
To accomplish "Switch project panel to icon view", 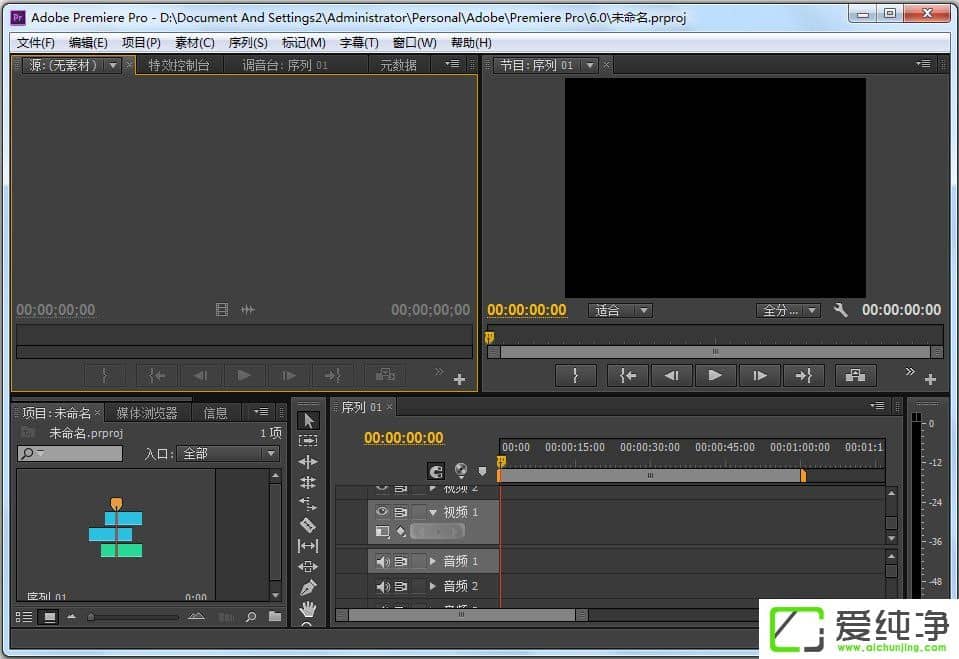I will pos(50,617).
